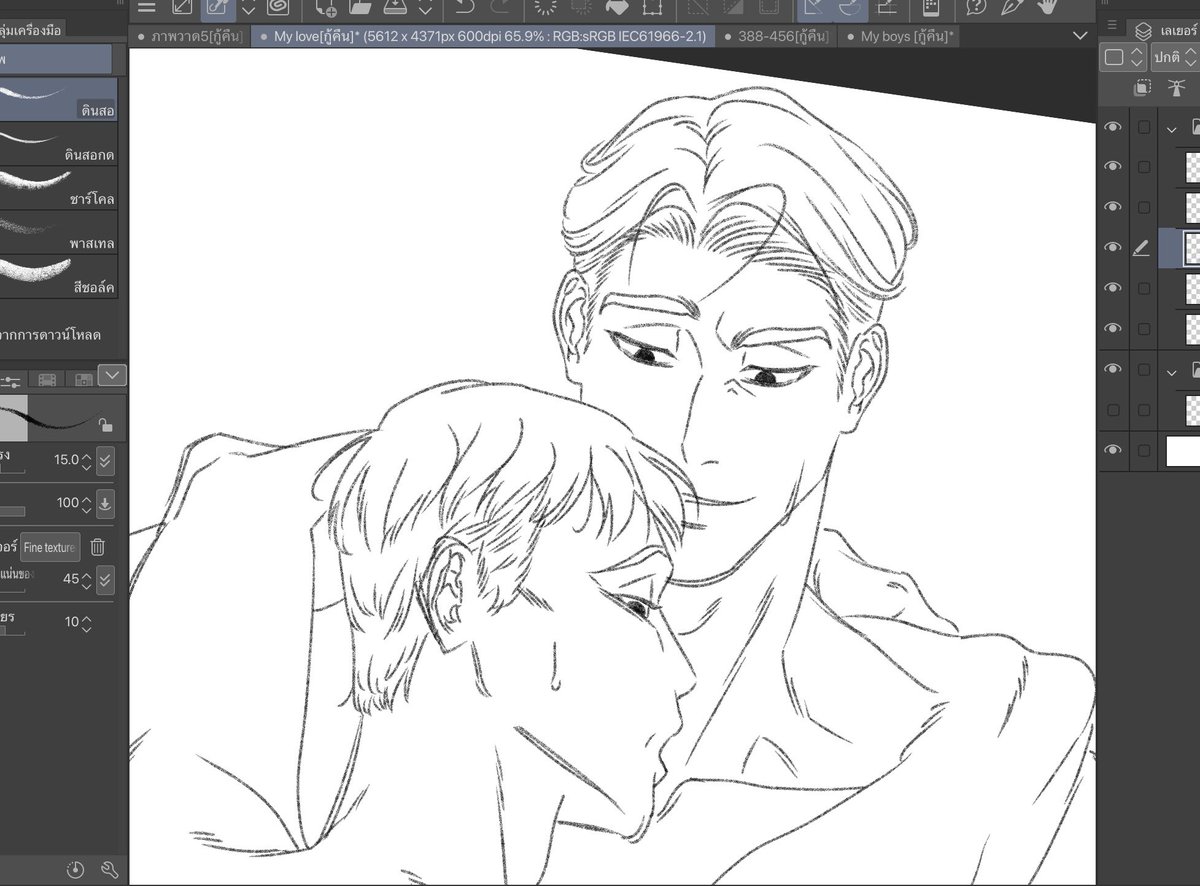Redo the undone action

click(x=501, y=6)
